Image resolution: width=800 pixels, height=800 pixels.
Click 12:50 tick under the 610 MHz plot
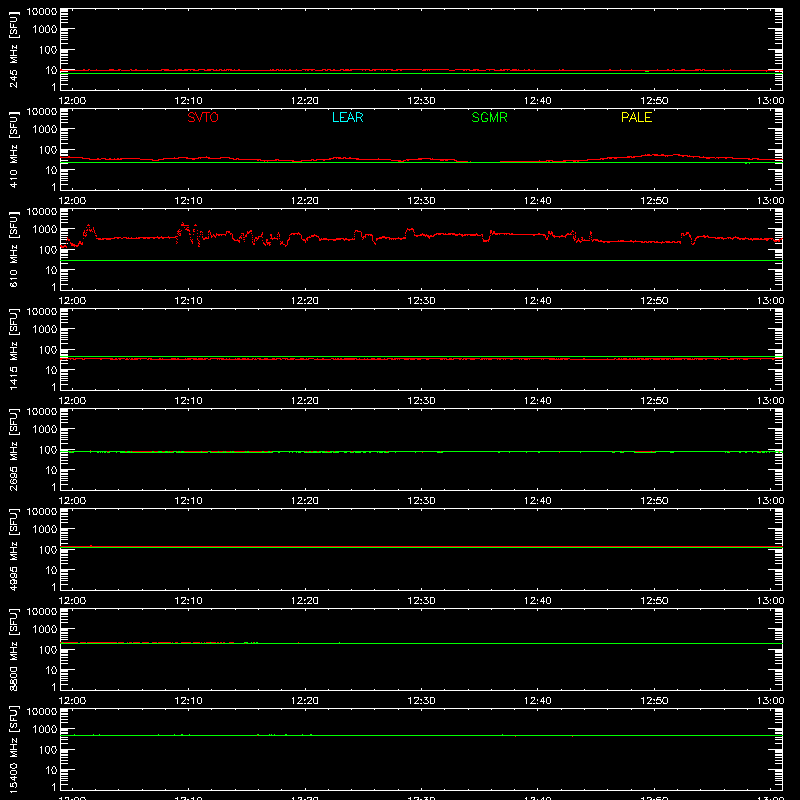click(654, 301)
